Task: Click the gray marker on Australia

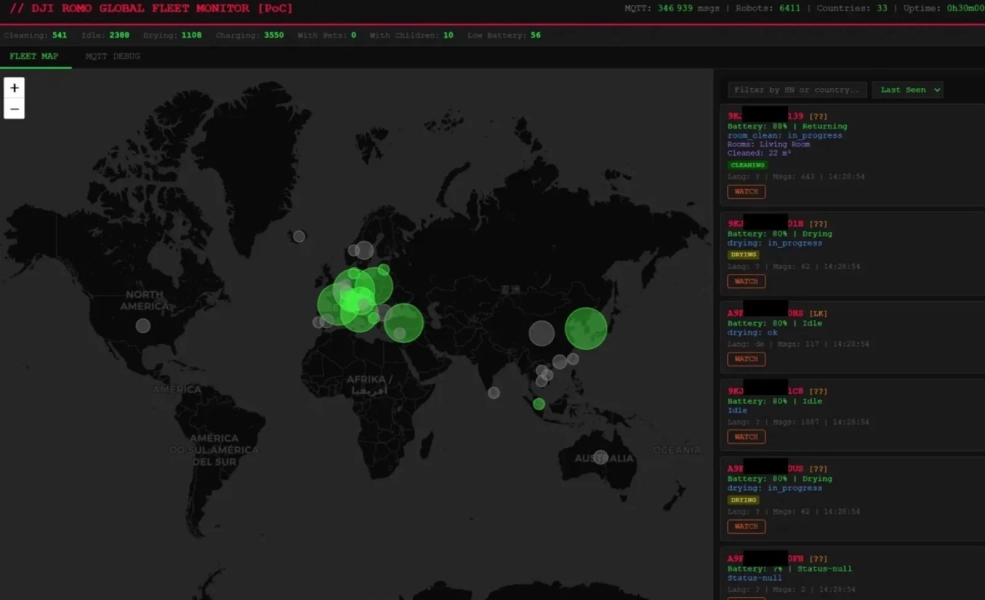Action: pyautogui.click(x=600, y=457)
